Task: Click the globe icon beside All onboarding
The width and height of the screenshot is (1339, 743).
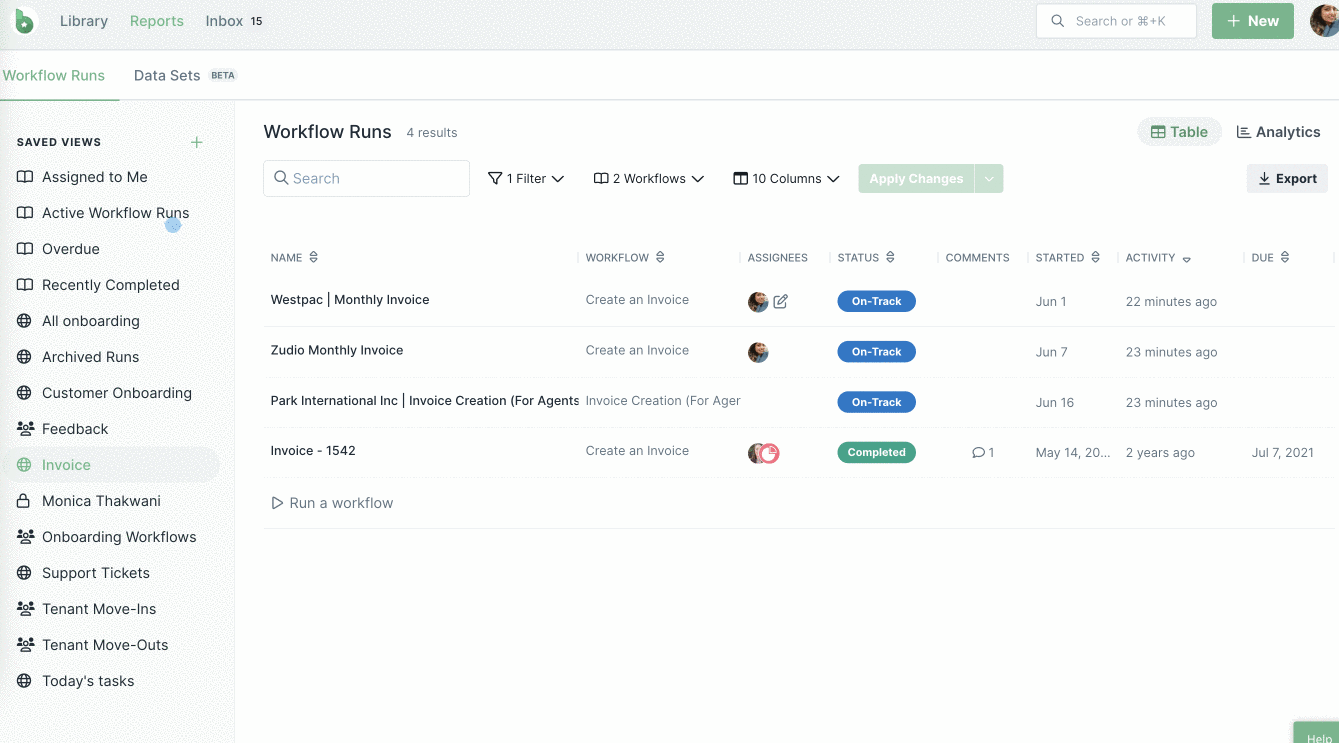Action: pyautogui.click(x=25, y=321)
